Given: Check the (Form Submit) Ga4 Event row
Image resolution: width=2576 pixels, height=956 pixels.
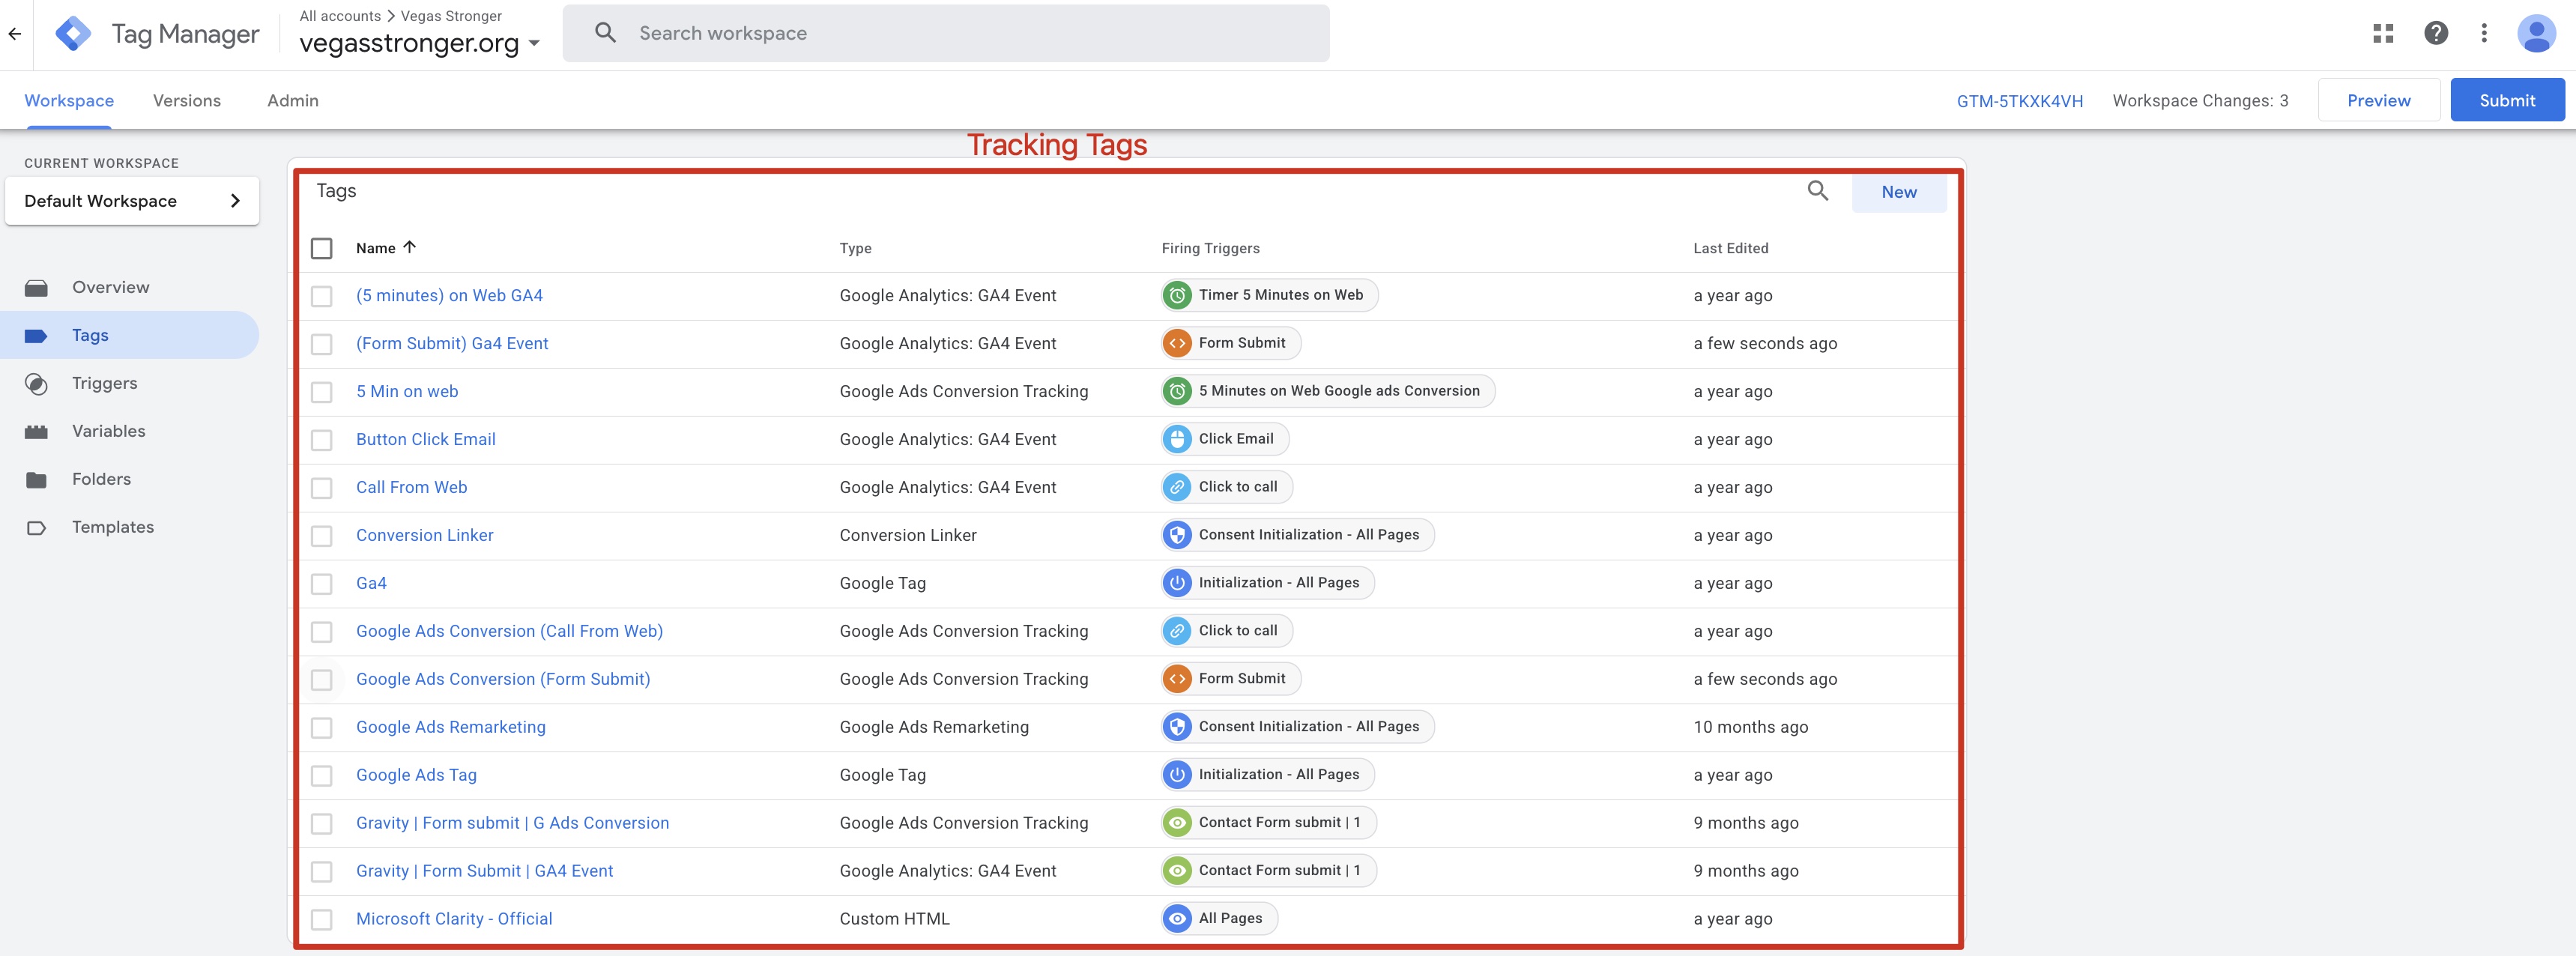Looking at the screenshot, I should coord(321,344).
